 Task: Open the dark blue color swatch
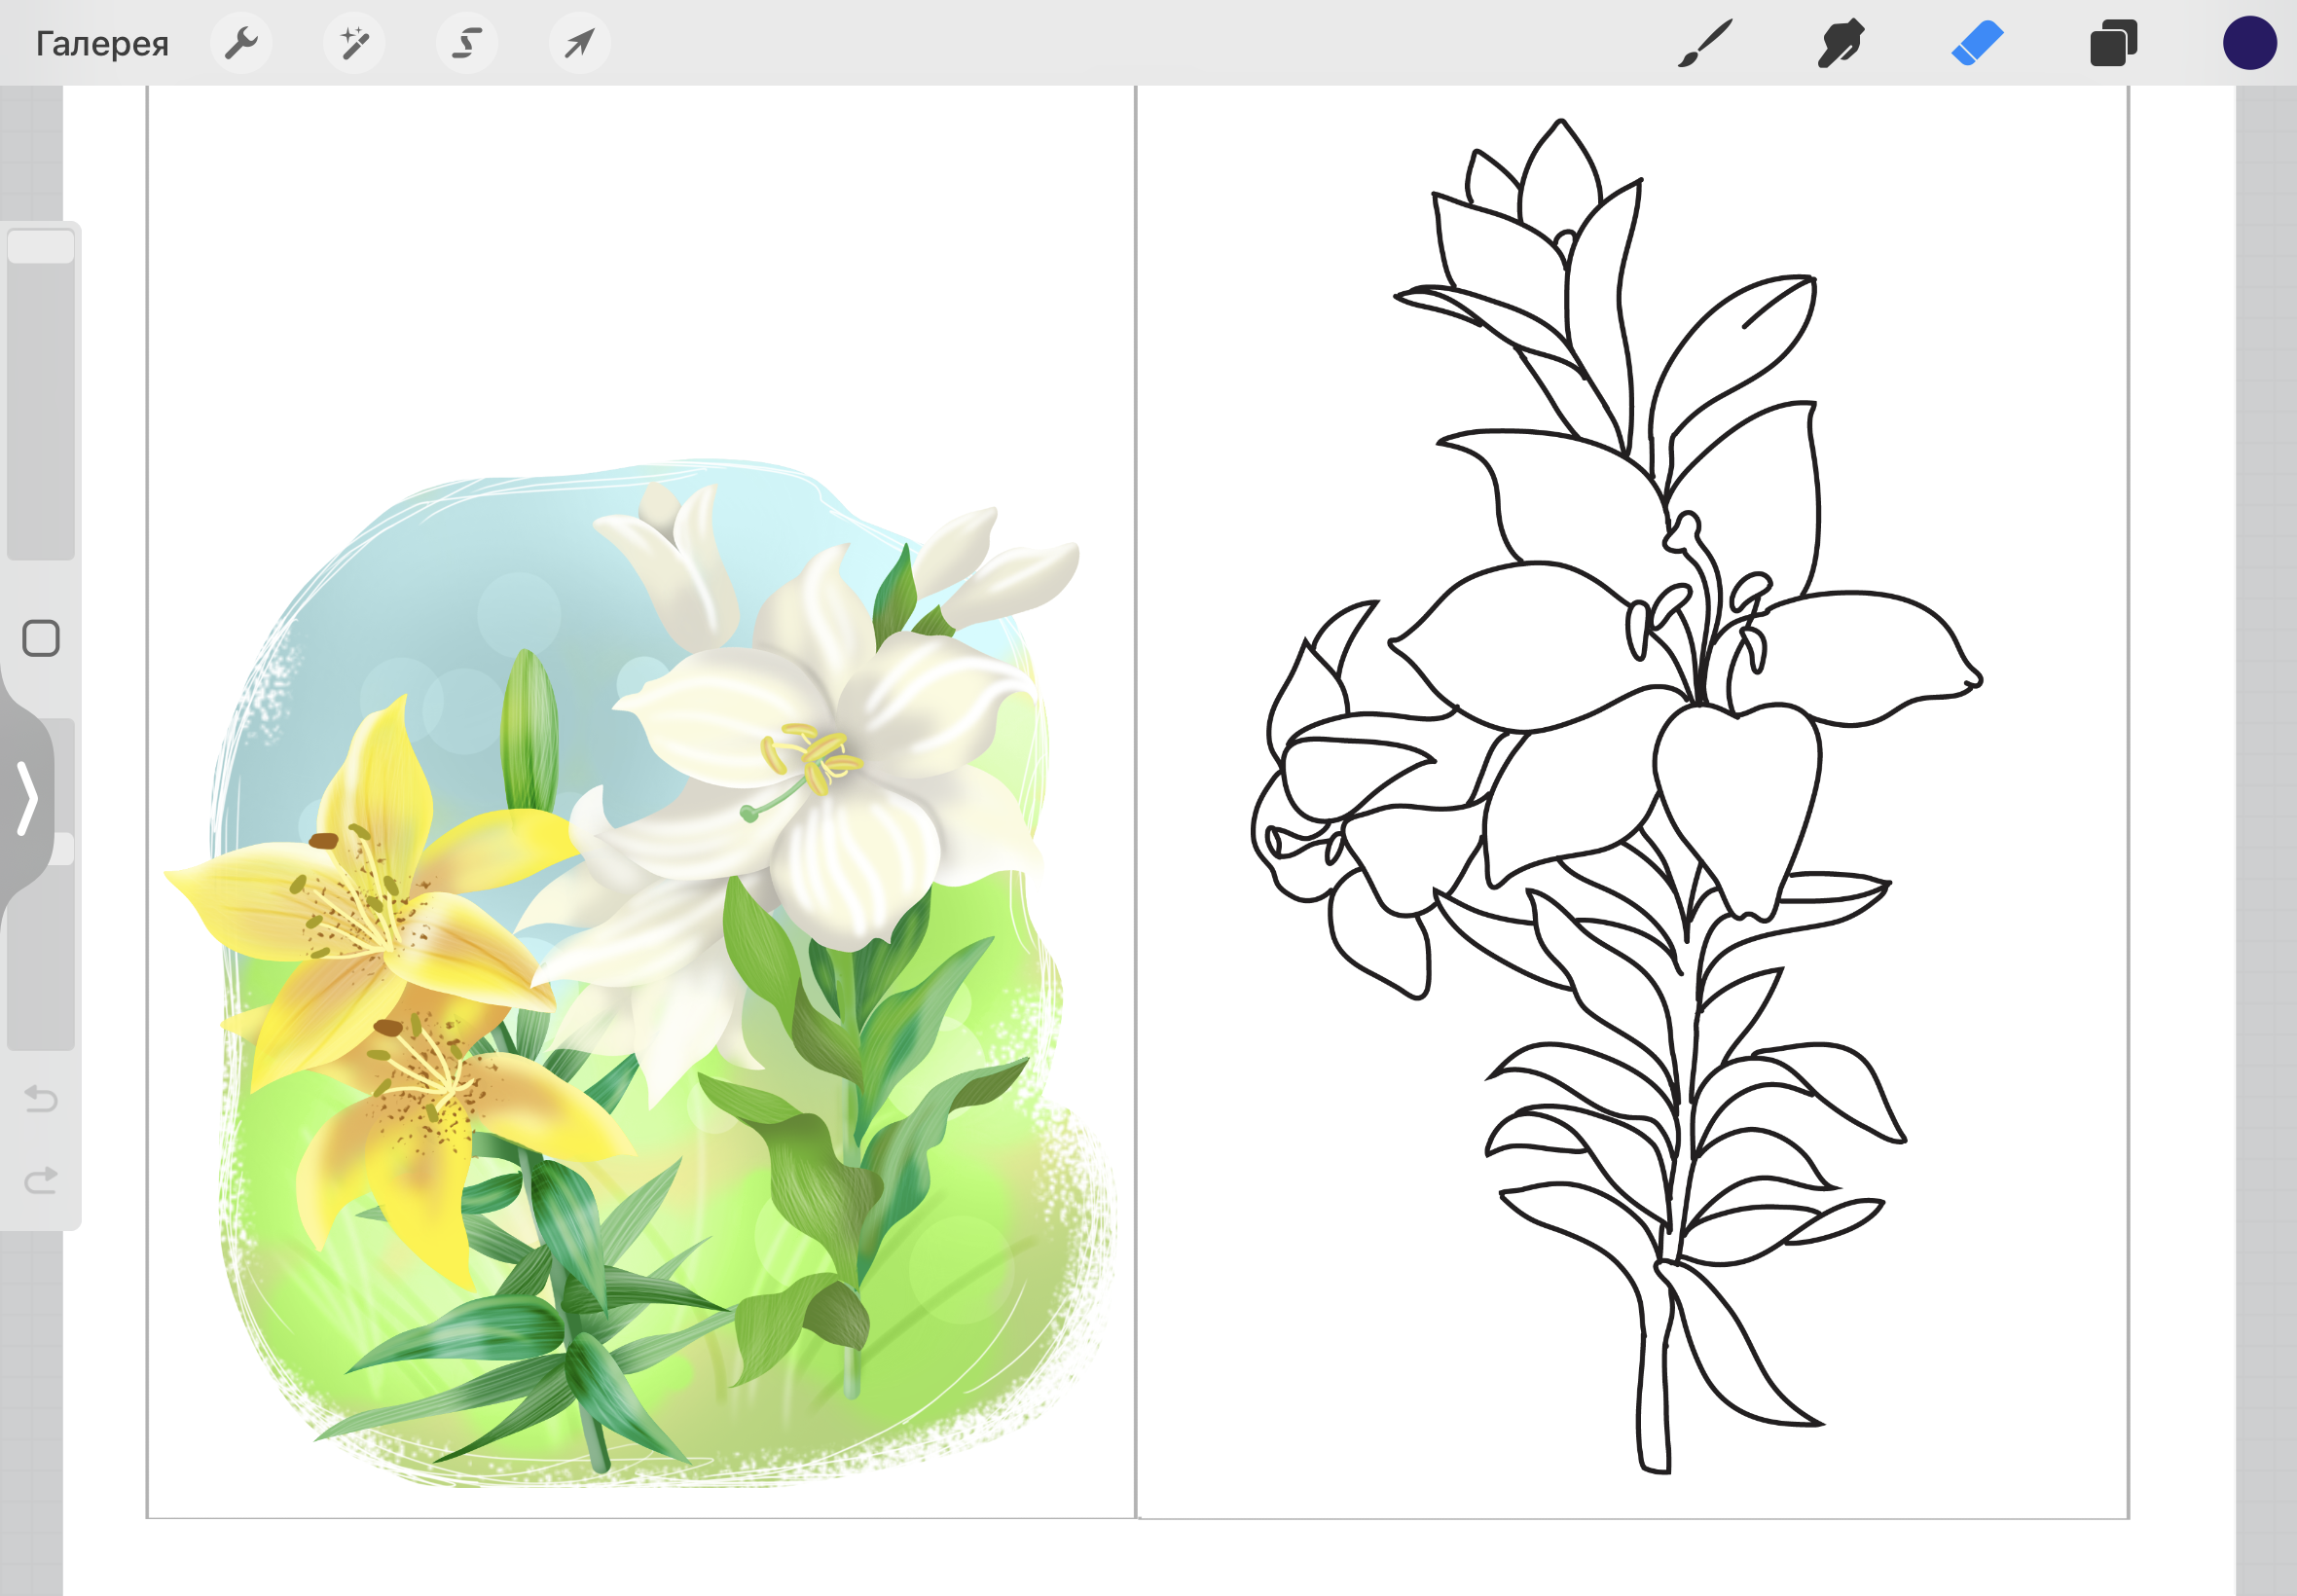(x=2250, y=43)
